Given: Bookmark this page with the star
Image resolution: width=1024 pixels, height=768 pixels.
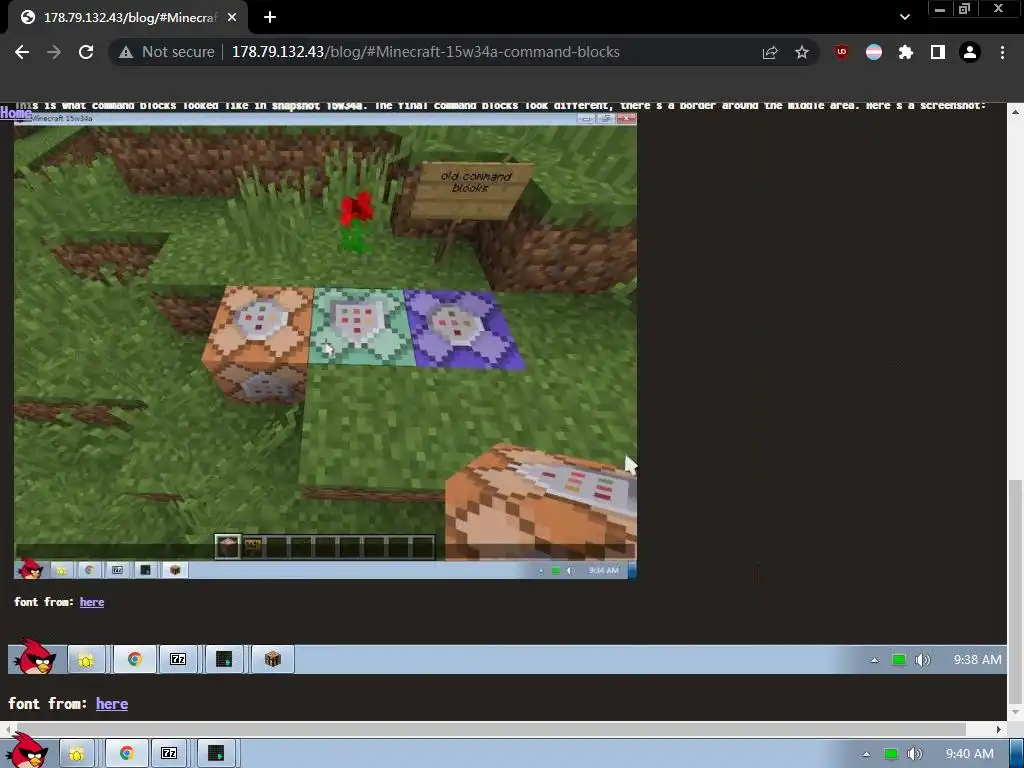Looking at the screenshot, I should tap(801, 52).
